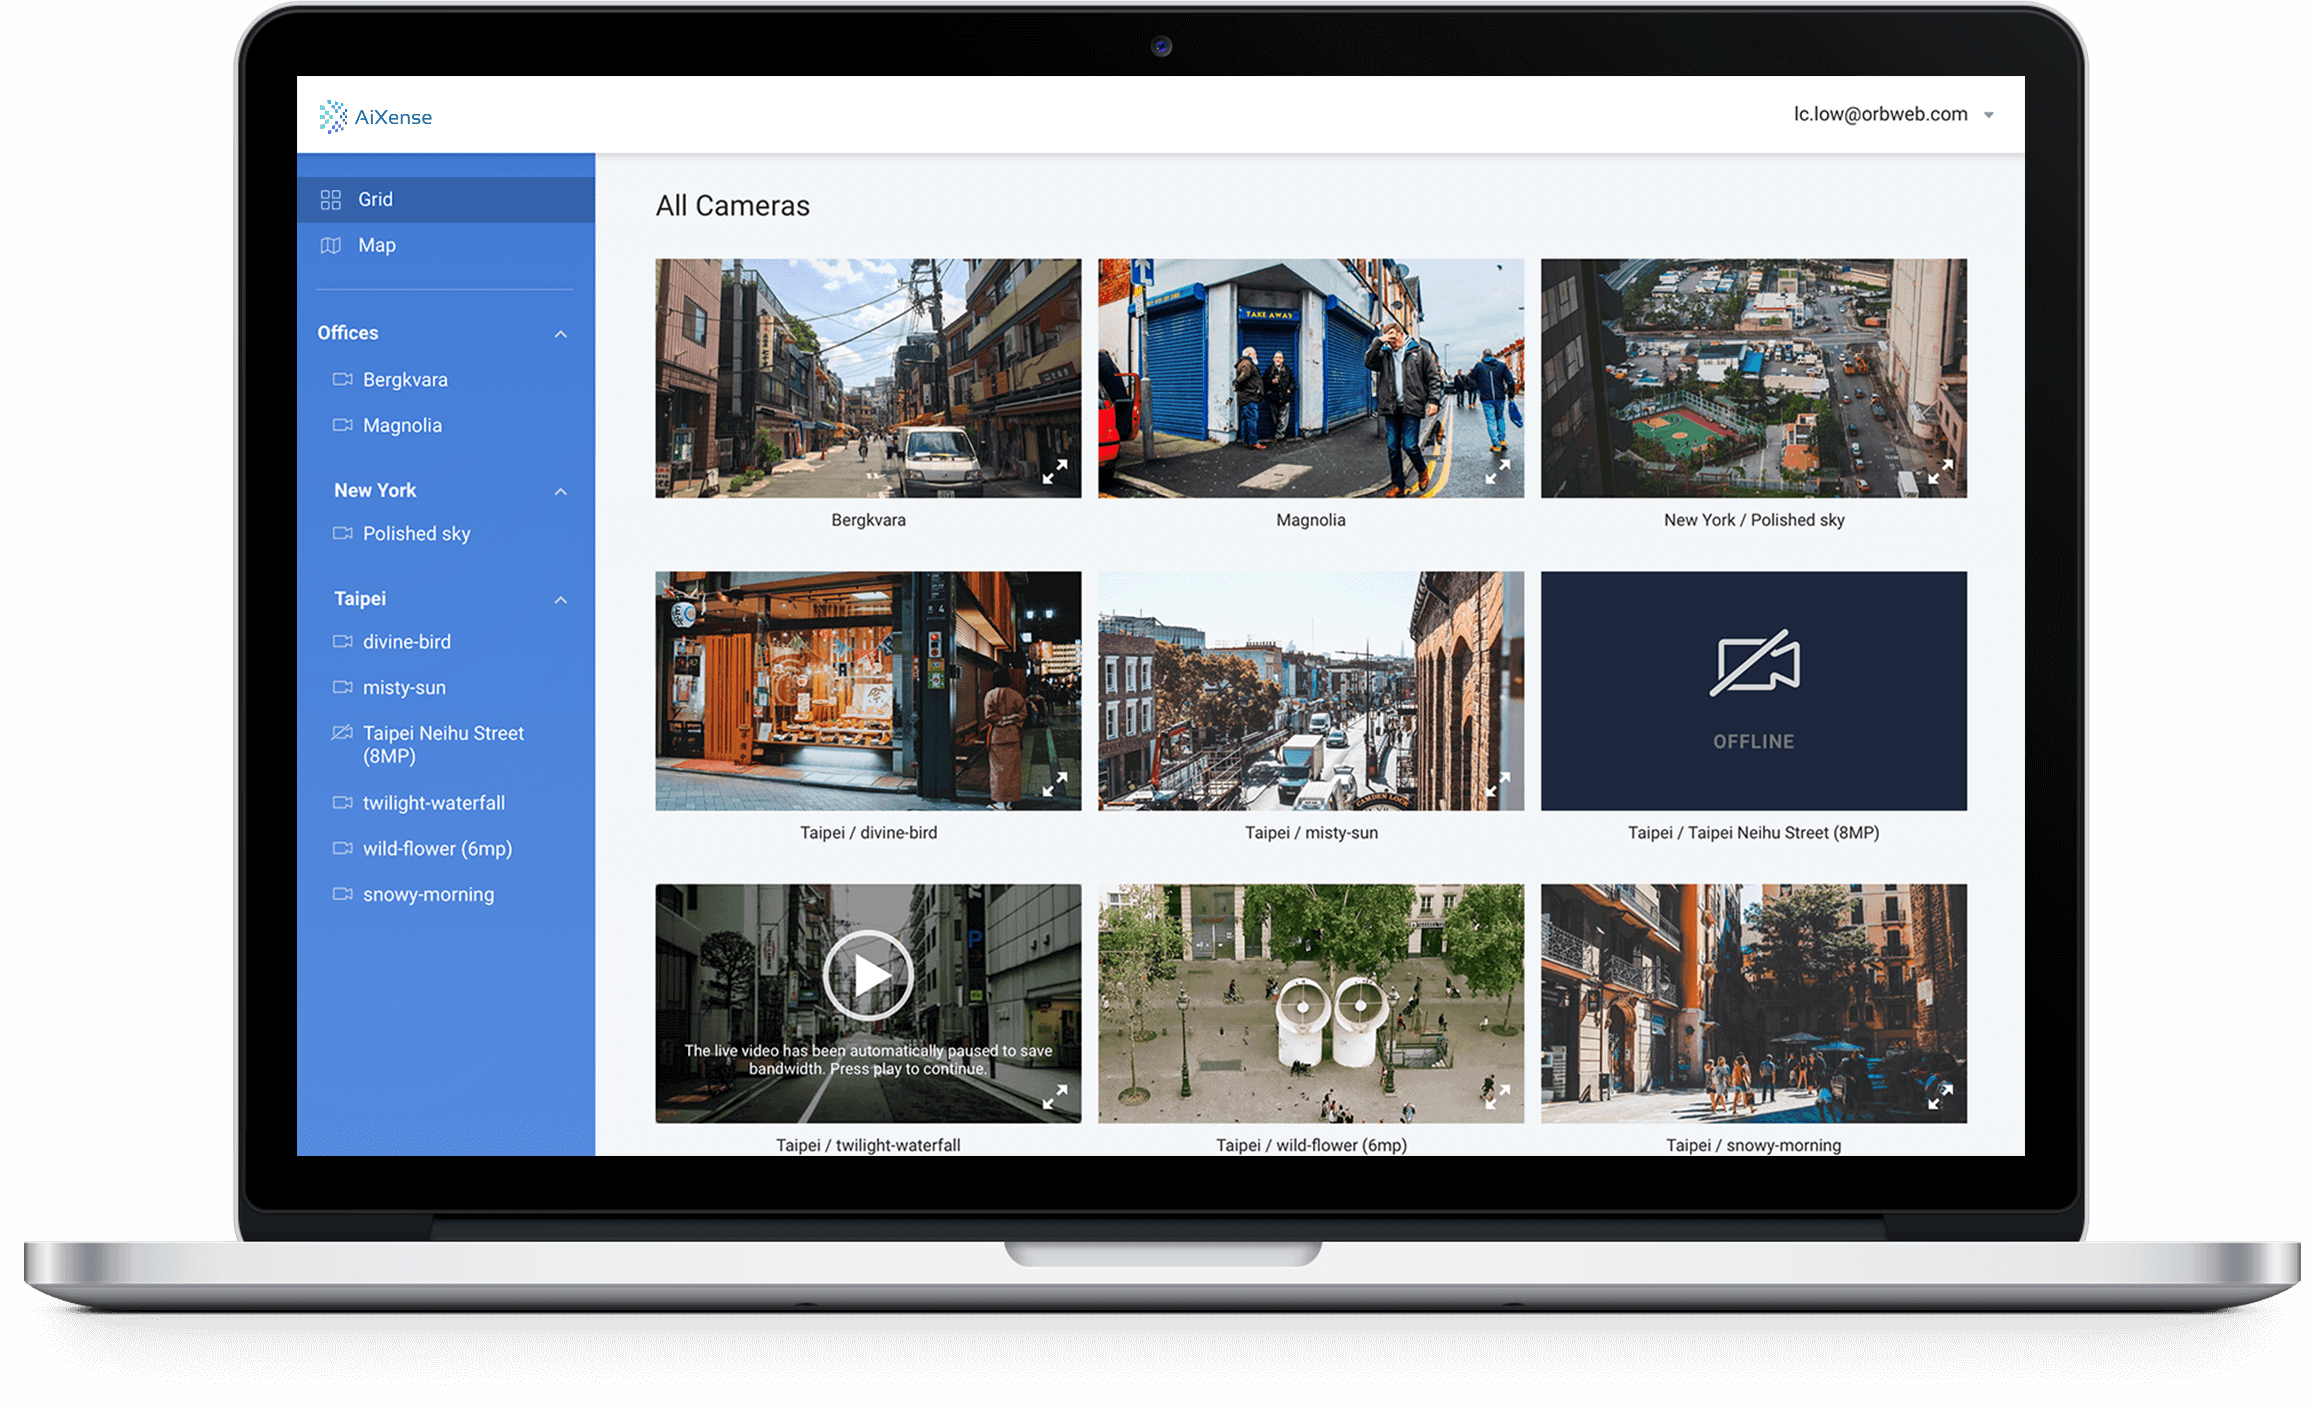Screen dimensions: 2310x1407
Task: Select twilight-waterfall in the sidebar list
Action: coord(433,803)
